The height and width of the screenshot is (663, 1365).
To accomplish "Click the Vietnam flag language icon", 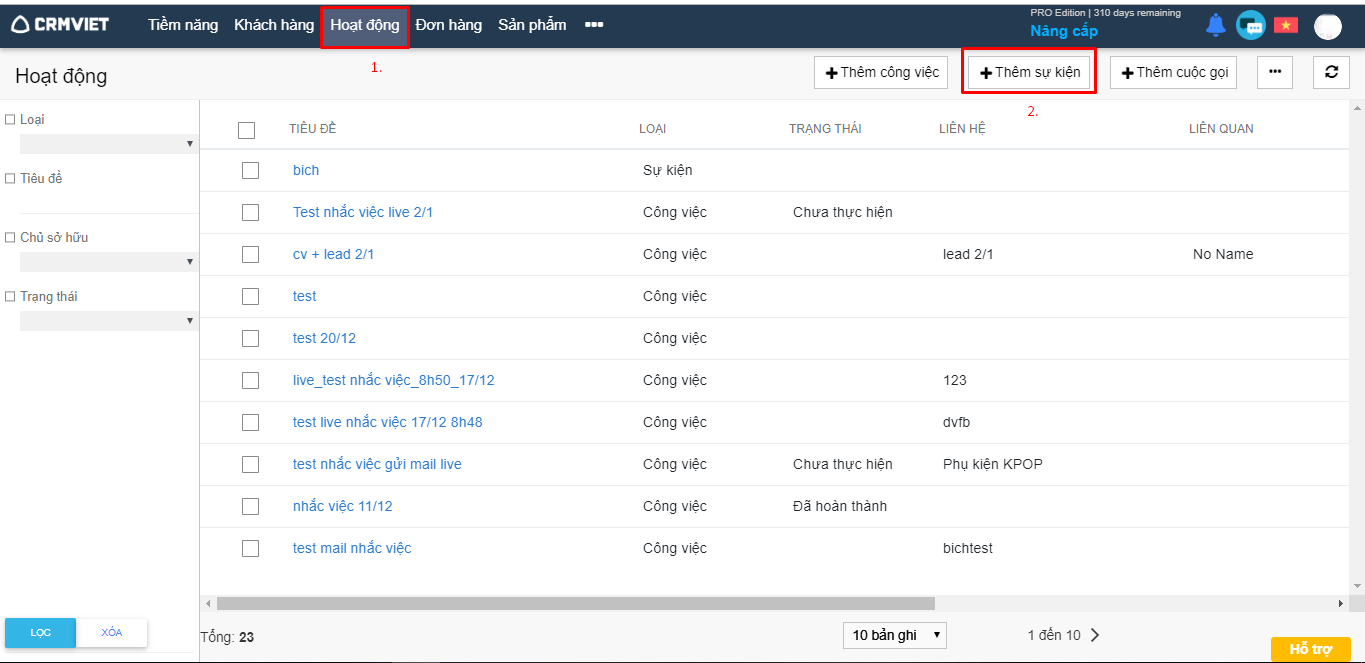I will pyautogui.click(x=1285, y=26).
